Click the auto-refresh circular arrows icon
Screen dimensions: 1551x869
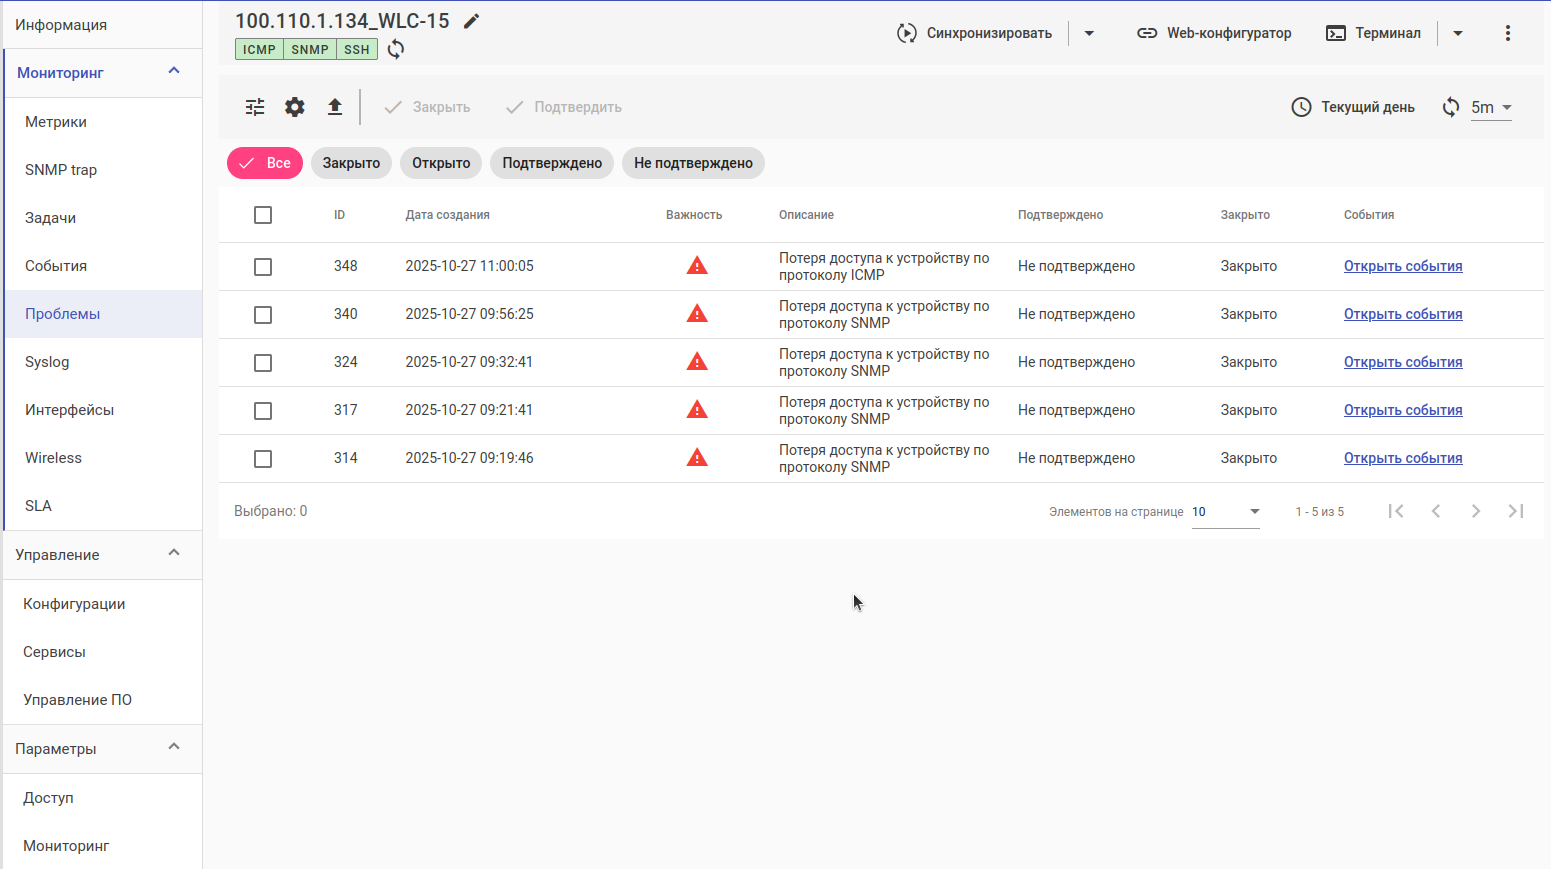pos(1451,107)
